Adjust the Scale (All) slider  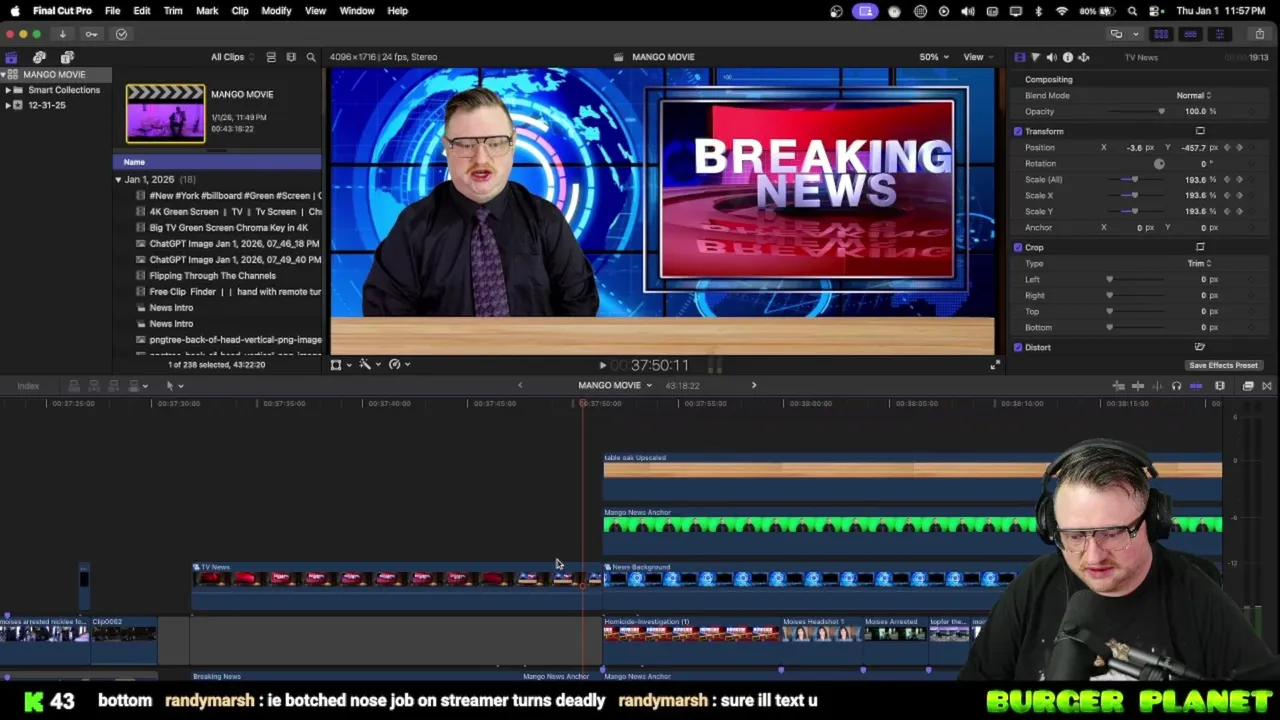[1134, 179]
